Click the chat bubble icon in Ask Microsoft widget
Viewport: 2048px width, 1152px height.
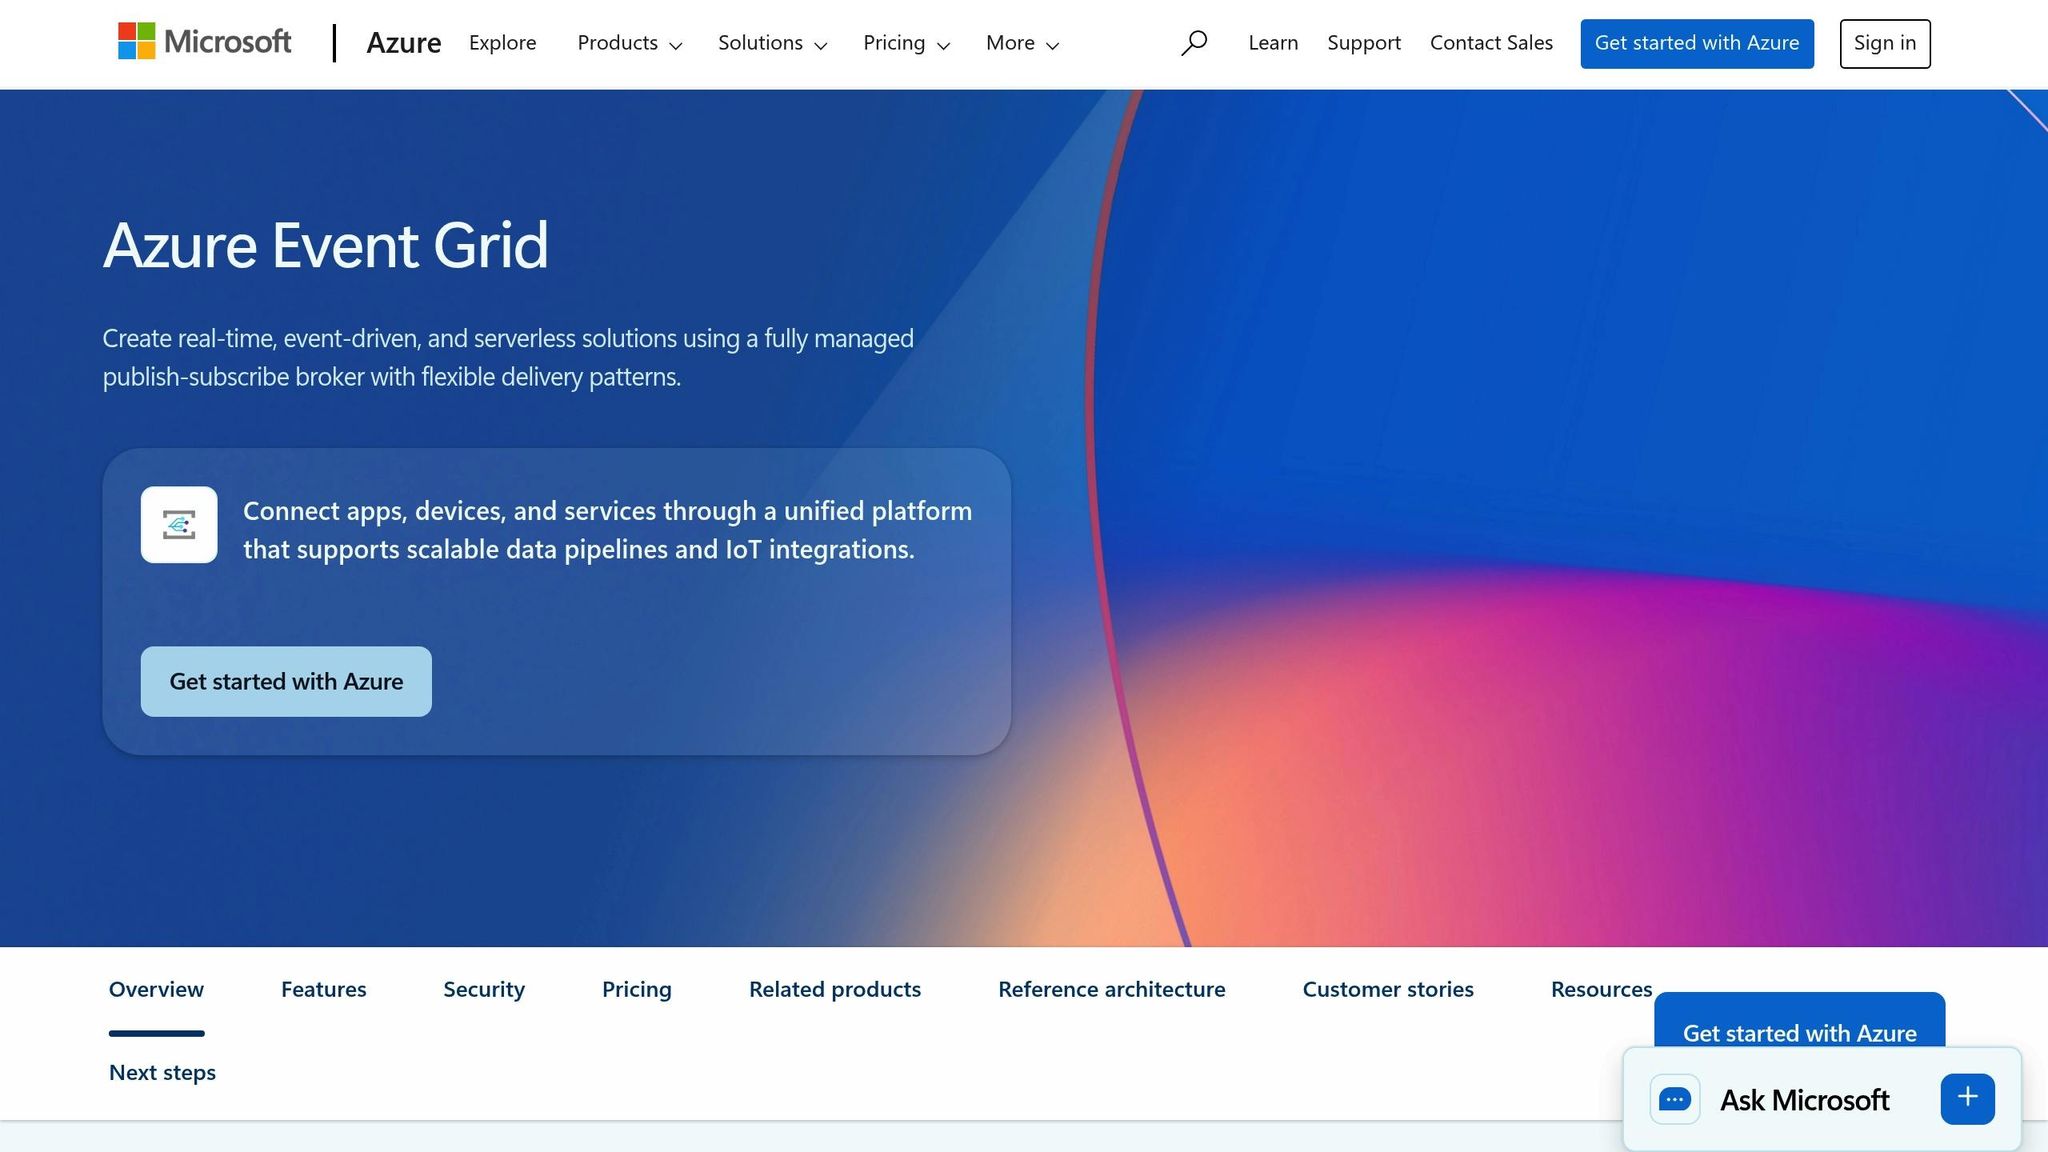point(1675,1098)
